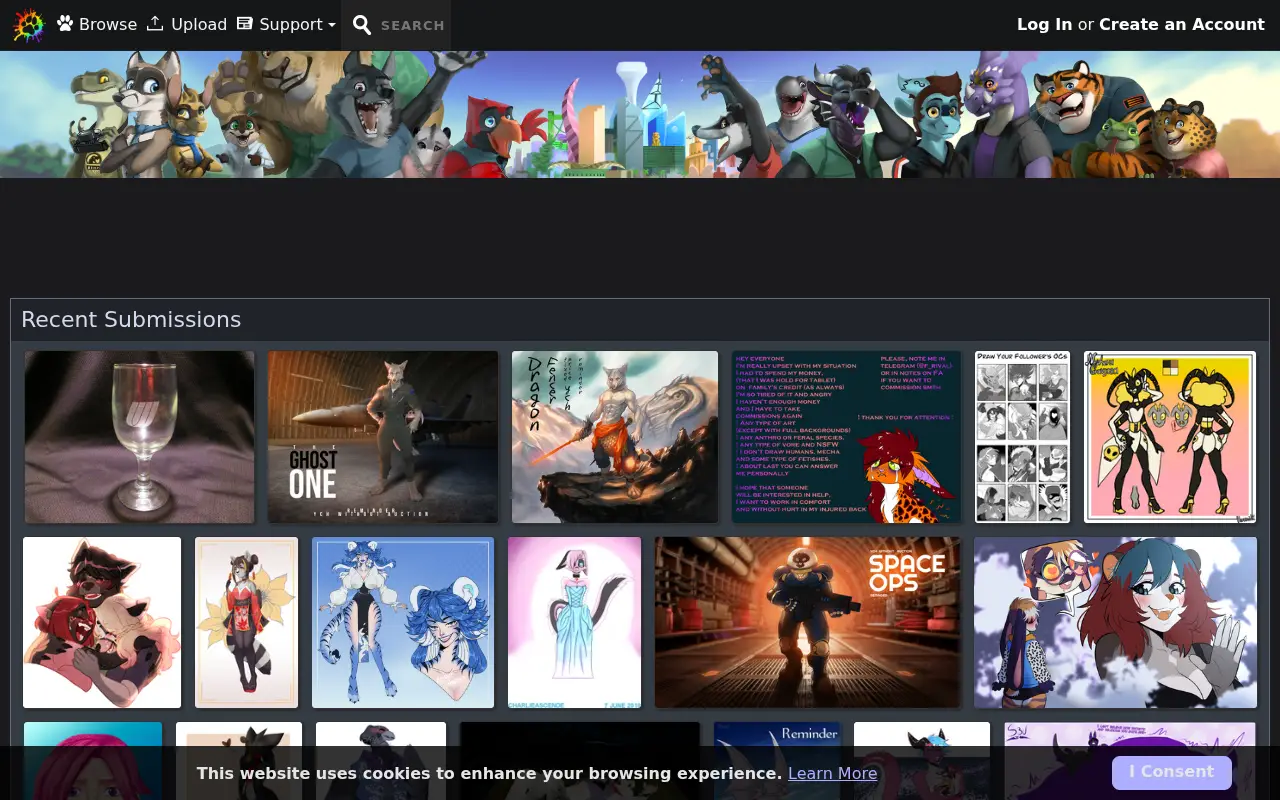Open Draw Your Follower's OCs thumbnail

pyautogui.click(x=1022, y=436)
